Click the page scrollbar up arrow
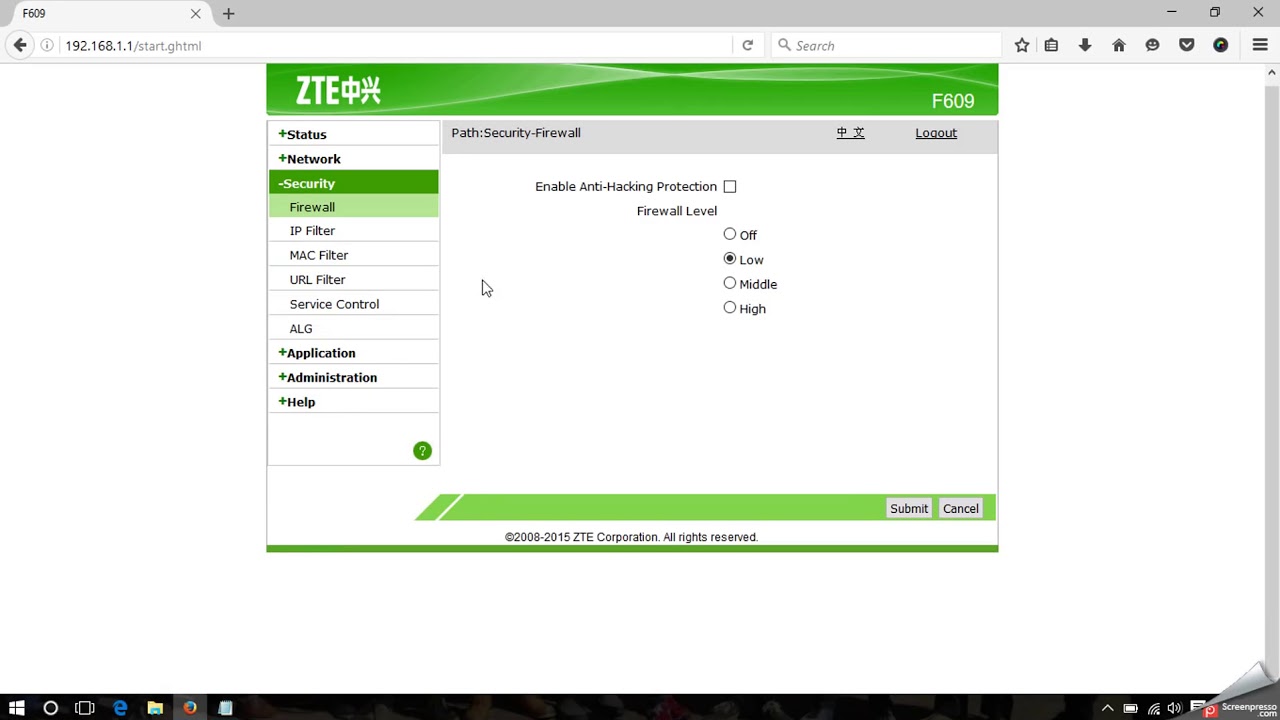The height and width of the screenshot is (720, 1280). 1272,72
